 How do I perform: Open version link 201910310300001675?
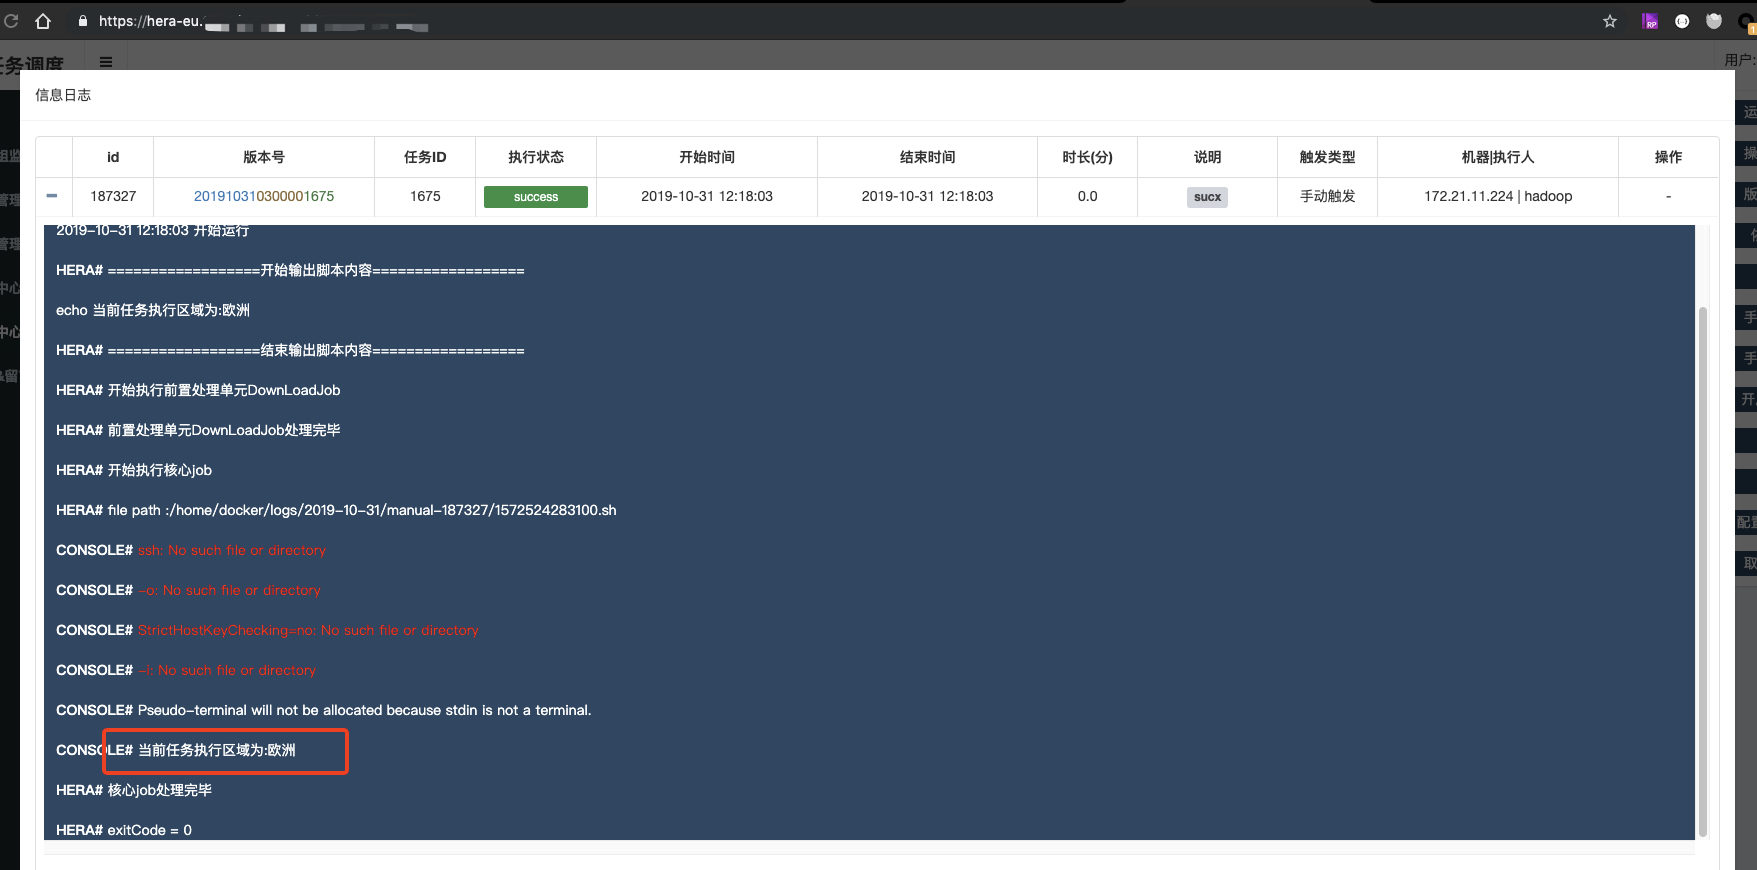coord(264,196)
